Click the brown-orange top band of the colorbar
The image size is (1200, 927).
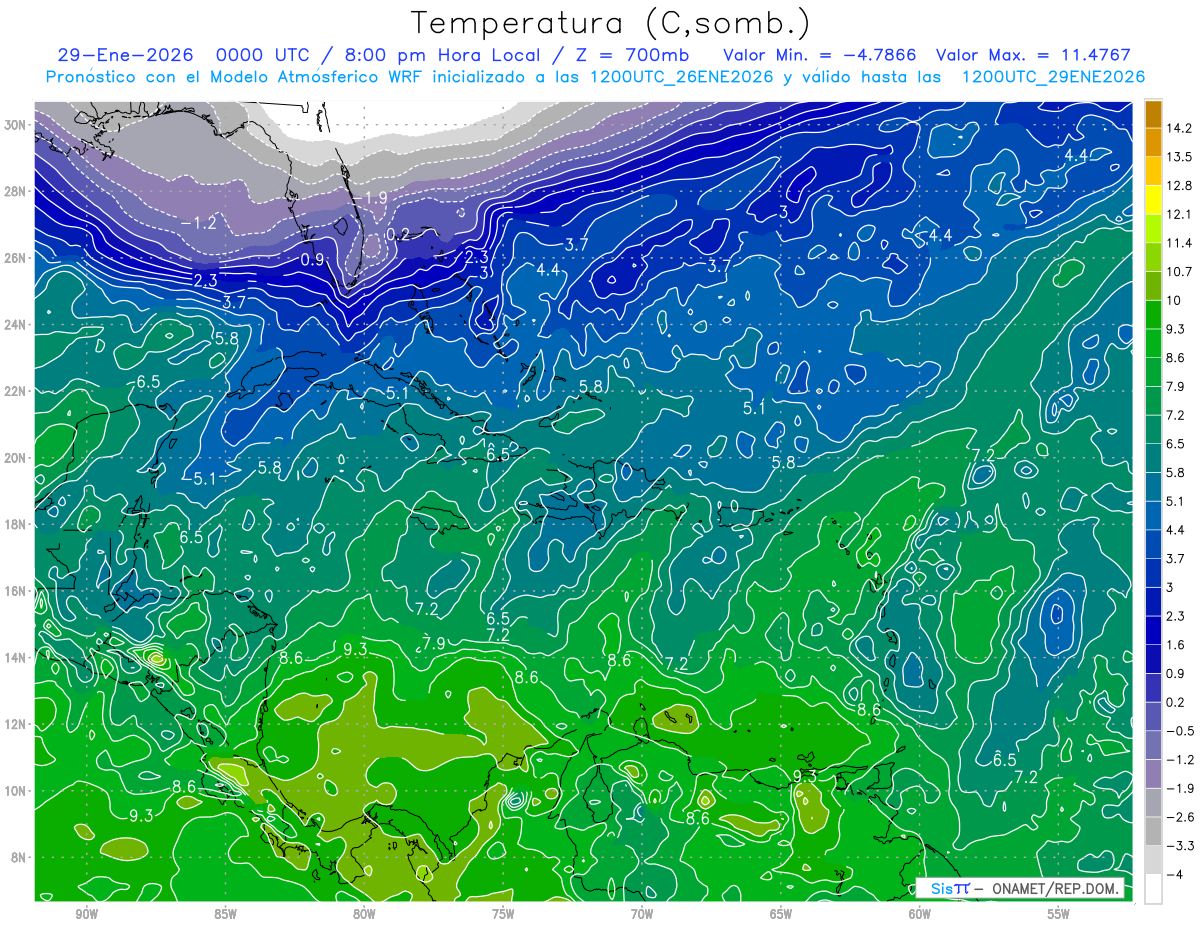pyautogui.click(x=1153, y=113)
